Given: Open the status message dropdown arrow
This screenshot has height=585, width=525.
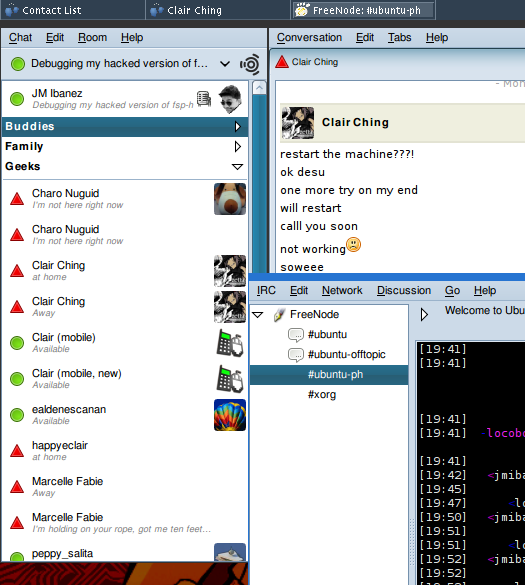Looking at the screenshot, I should [x=225, y=64].
